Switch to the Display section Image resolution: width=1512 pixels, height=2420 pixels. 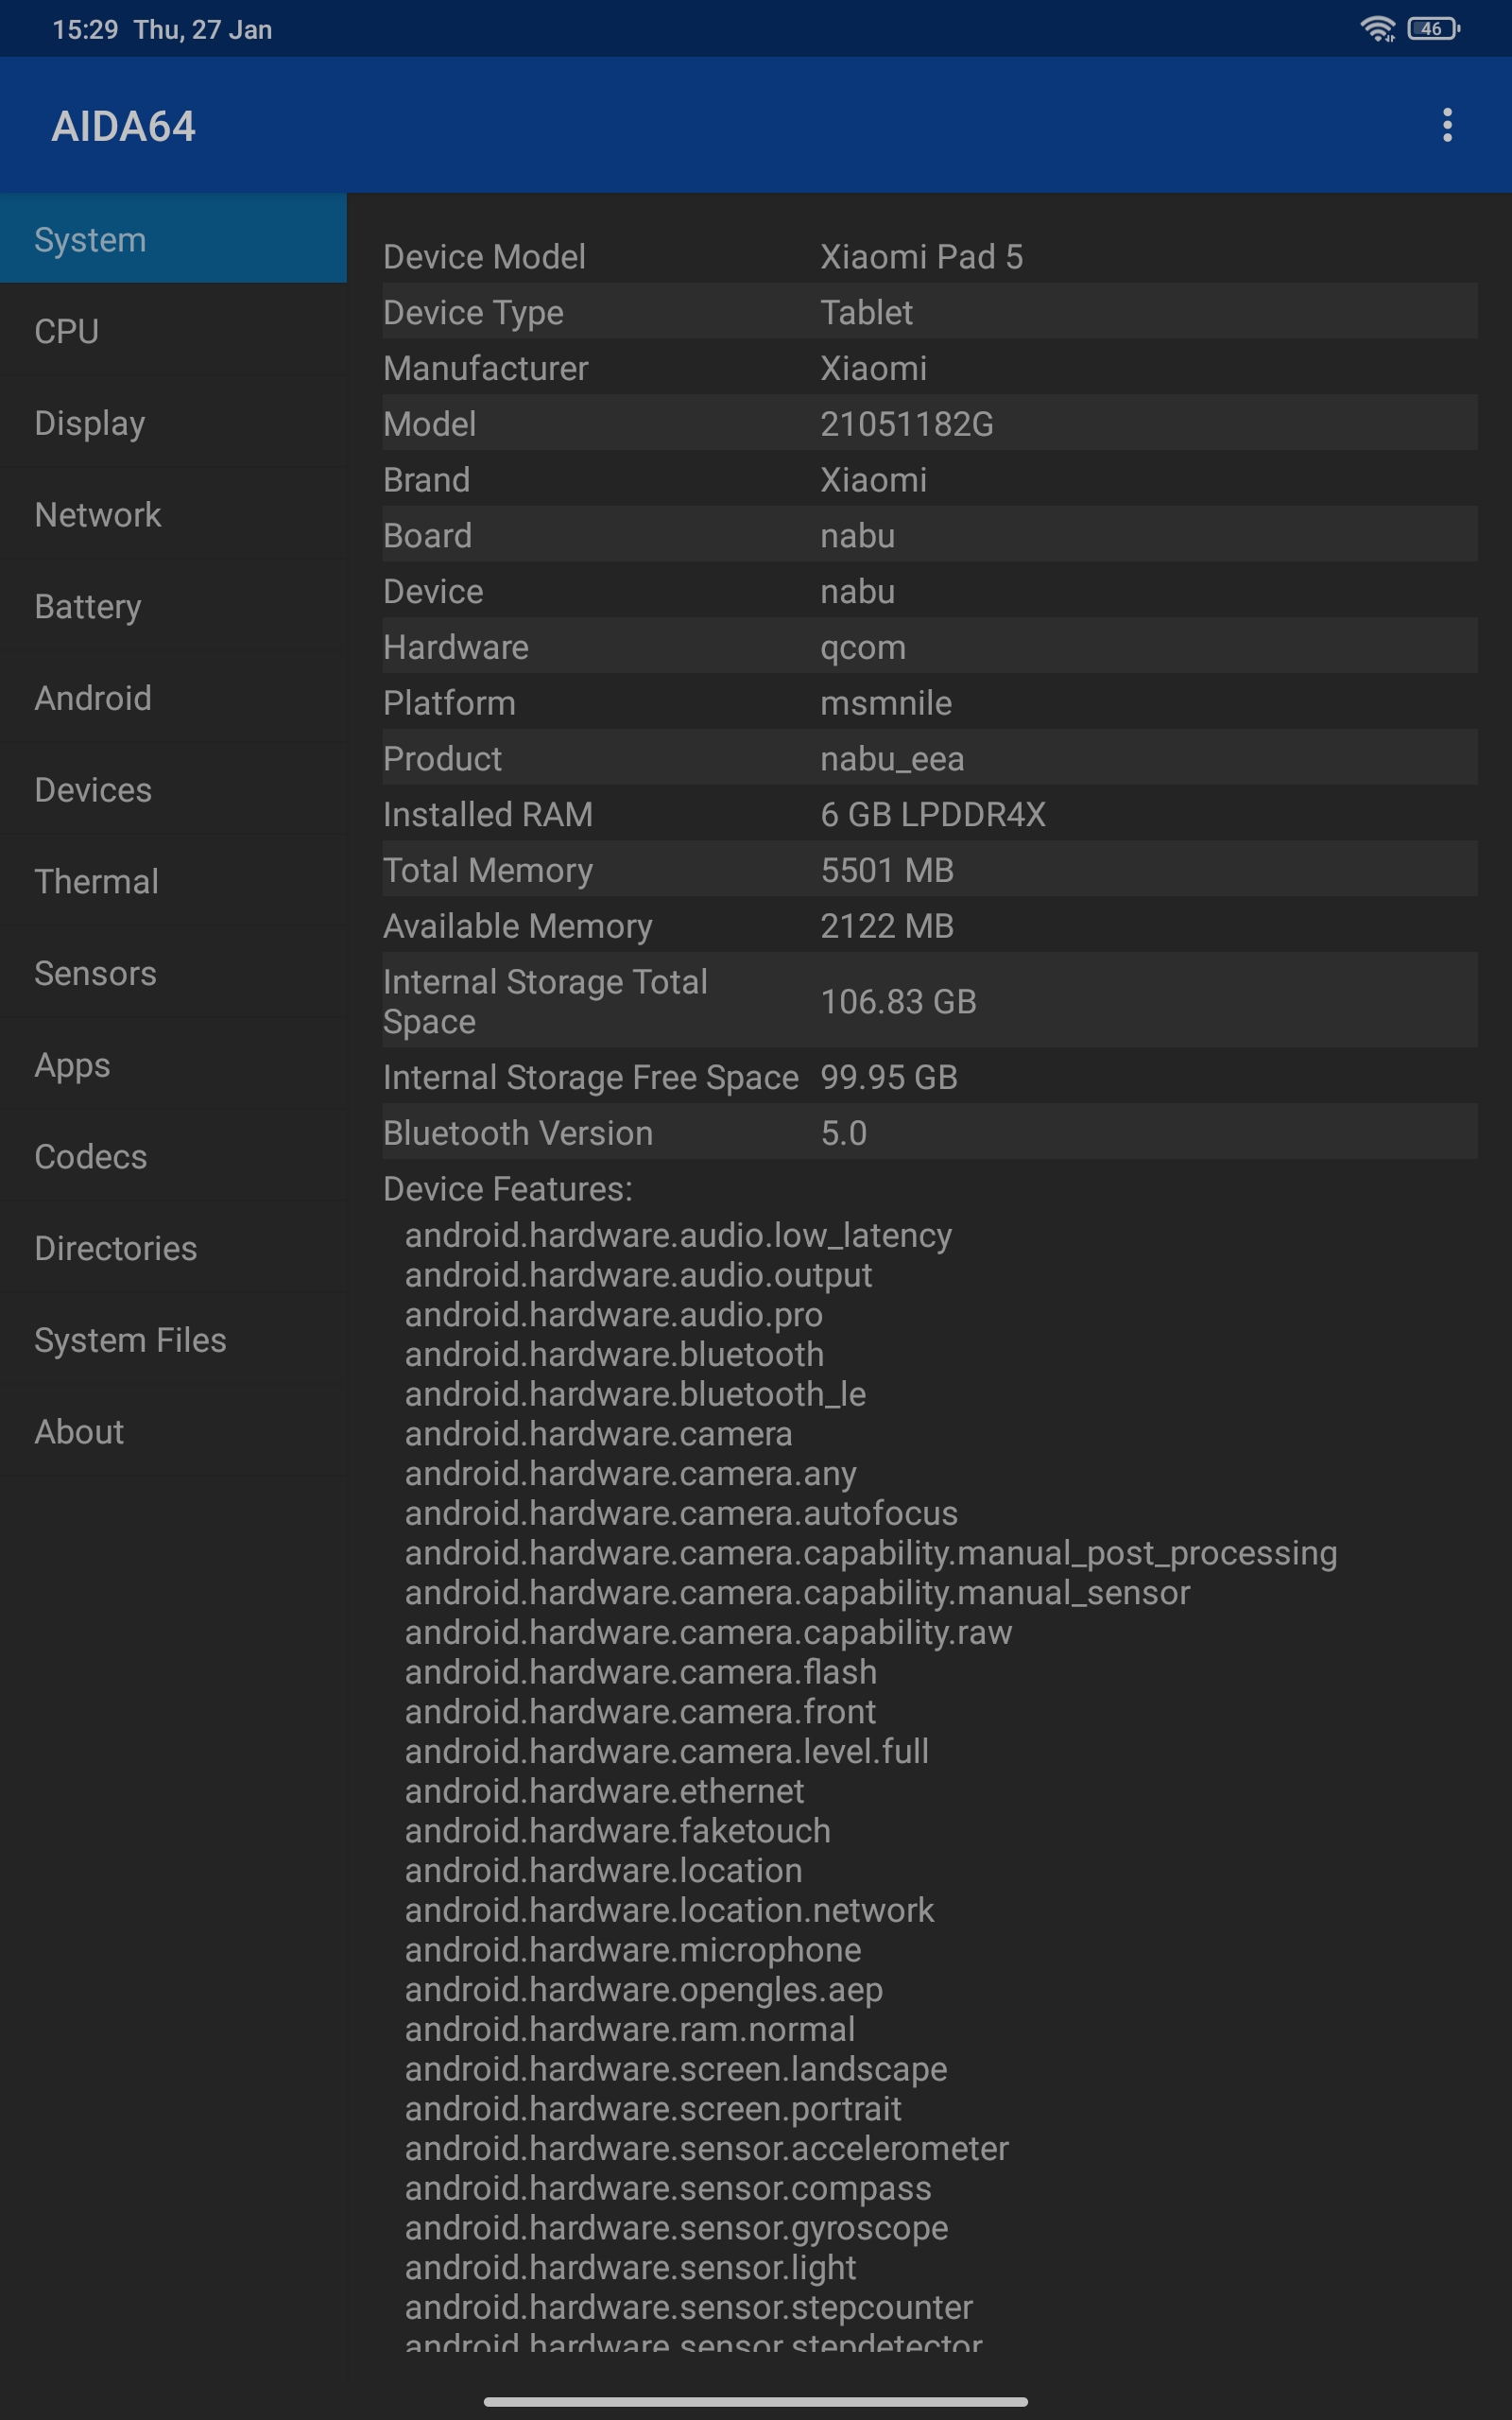point(173,423)
